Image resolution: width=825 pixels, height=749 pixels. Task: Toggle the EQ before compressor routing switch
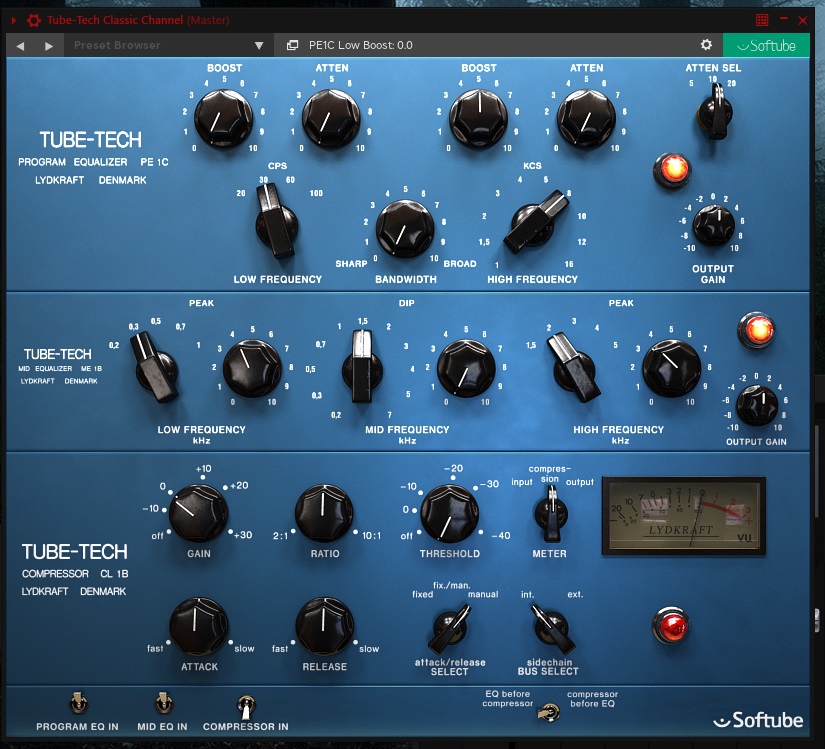[548, 713]
